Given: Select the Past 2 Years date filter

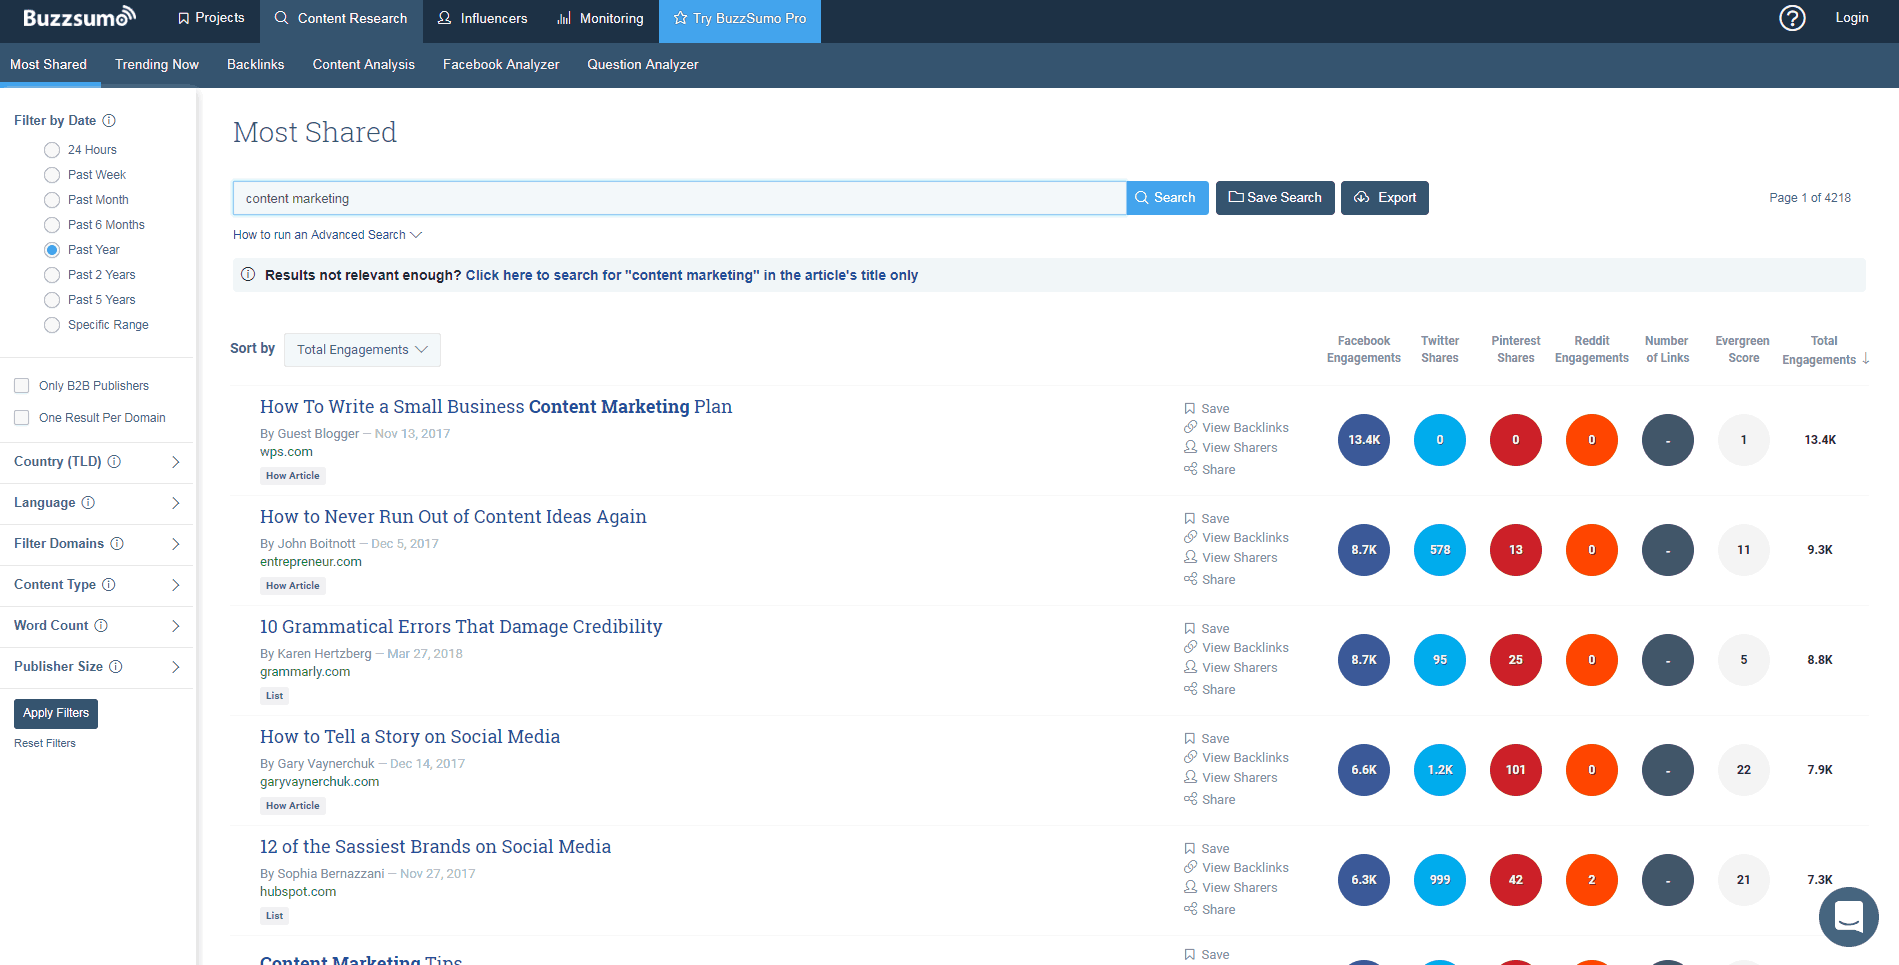Looking at the screenshot, I should pyautogui.click(x=52, y=275).
